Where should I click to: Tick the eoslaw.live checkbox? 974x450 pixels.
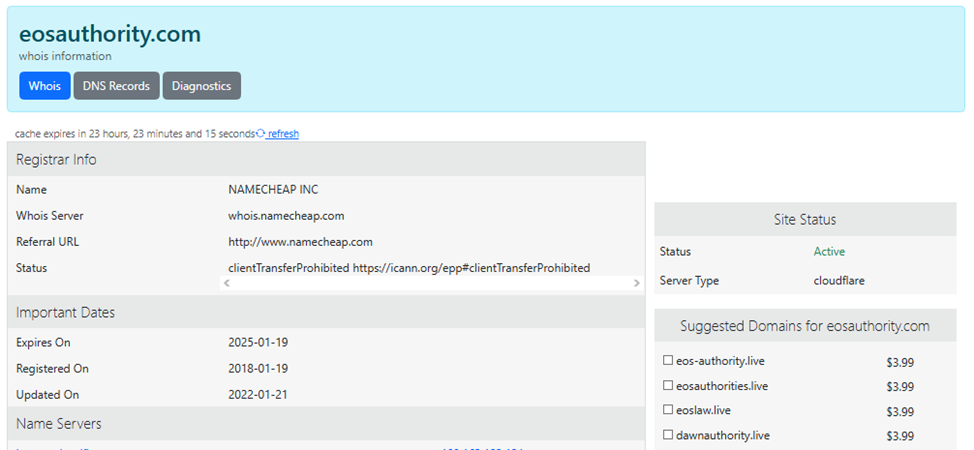tap(668, 410)
